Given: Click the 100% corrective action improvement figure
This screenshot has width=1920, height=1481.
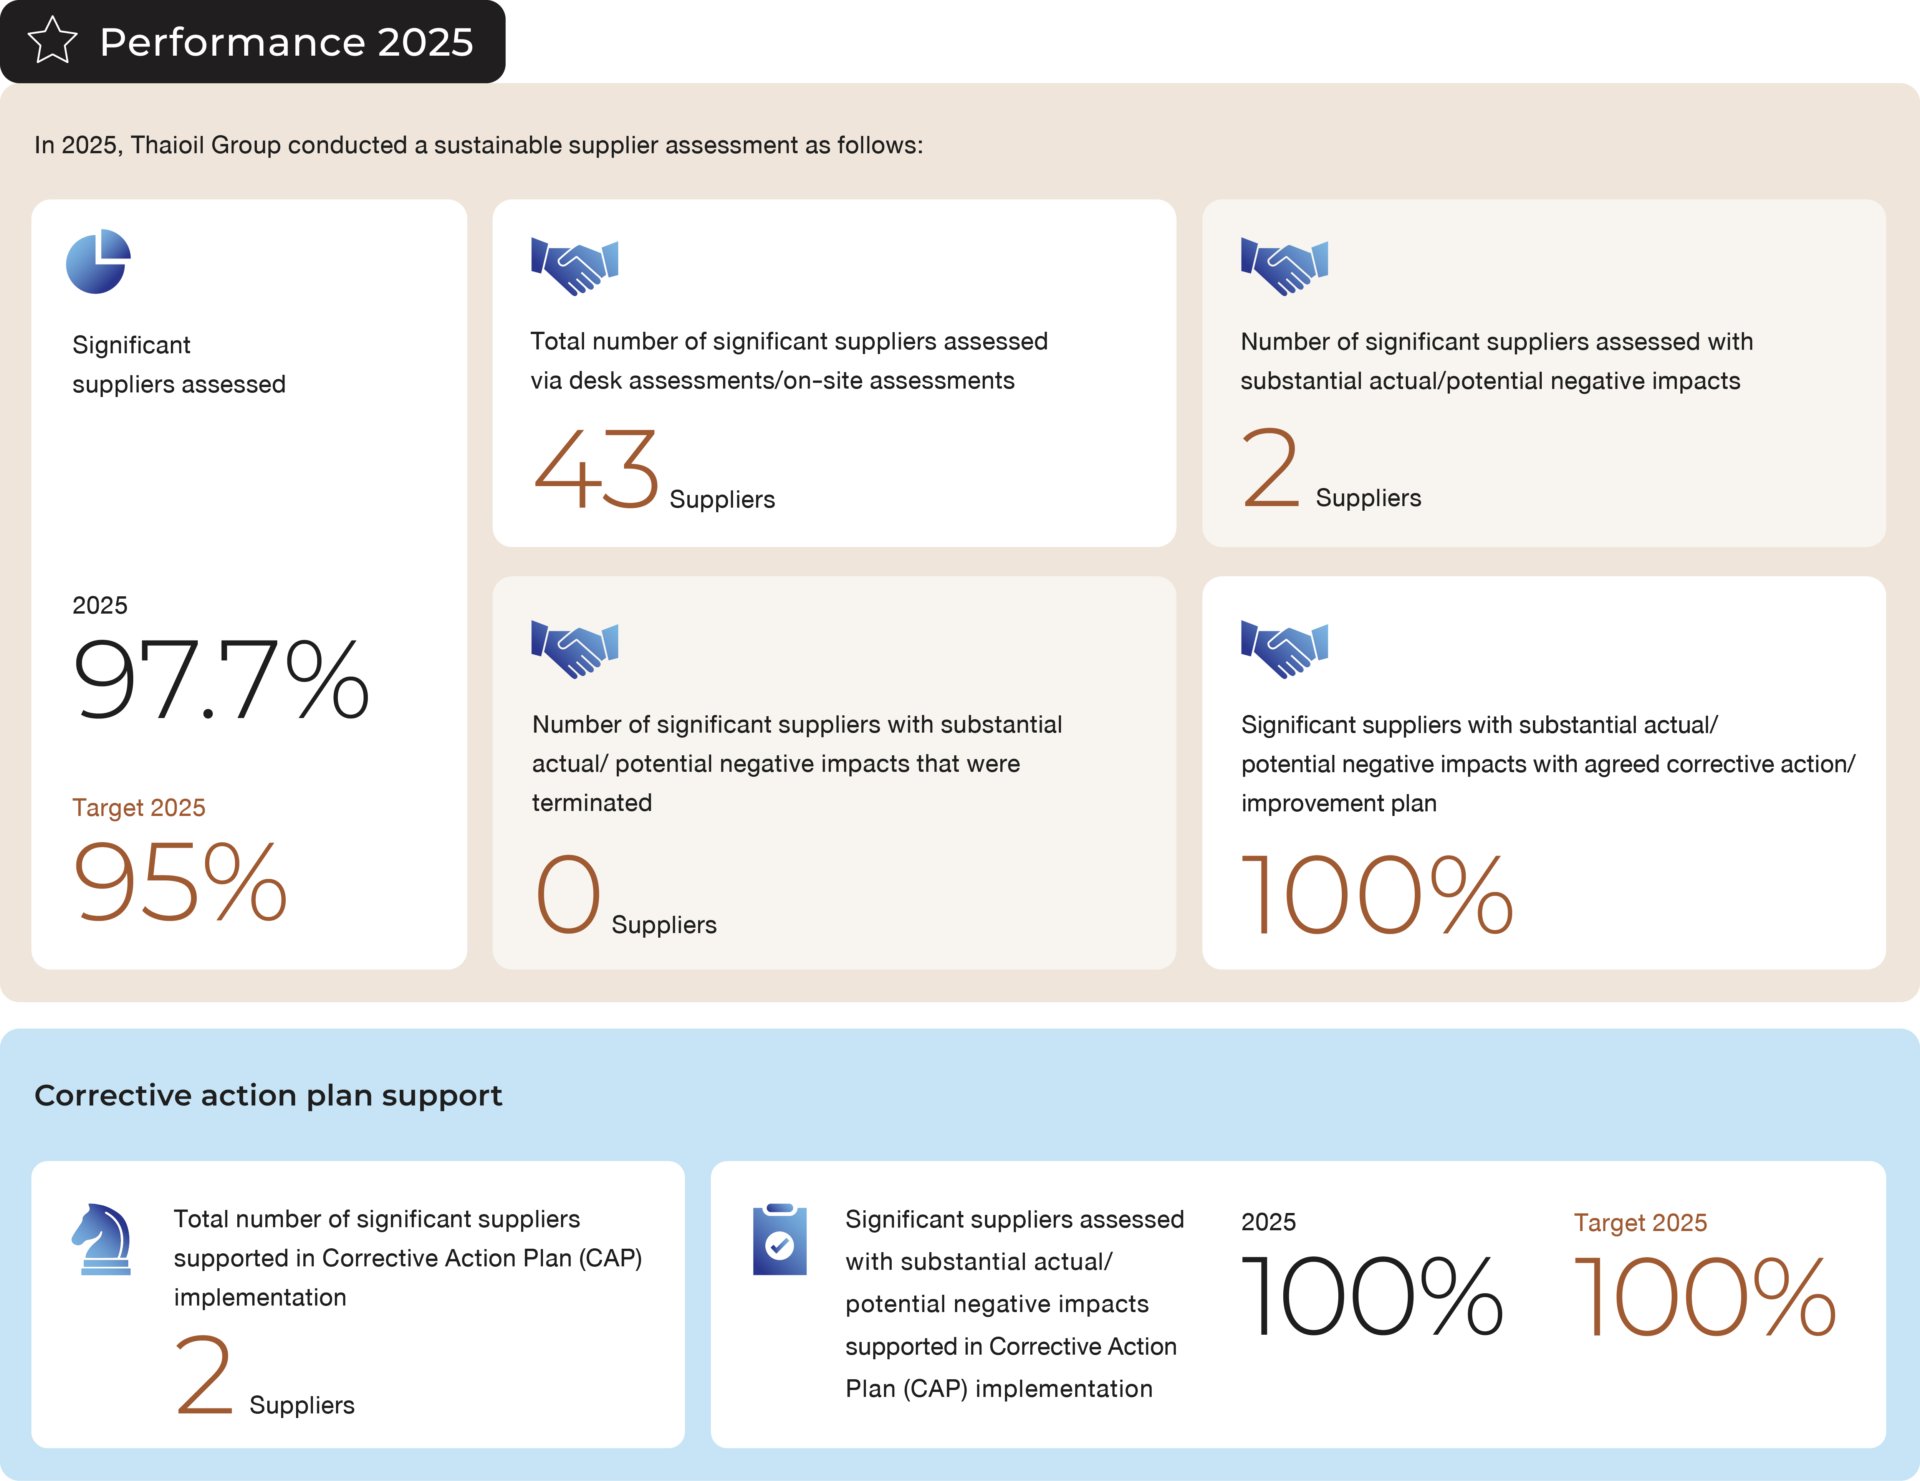Looking at the screenshot, I should pos(1377,894).
